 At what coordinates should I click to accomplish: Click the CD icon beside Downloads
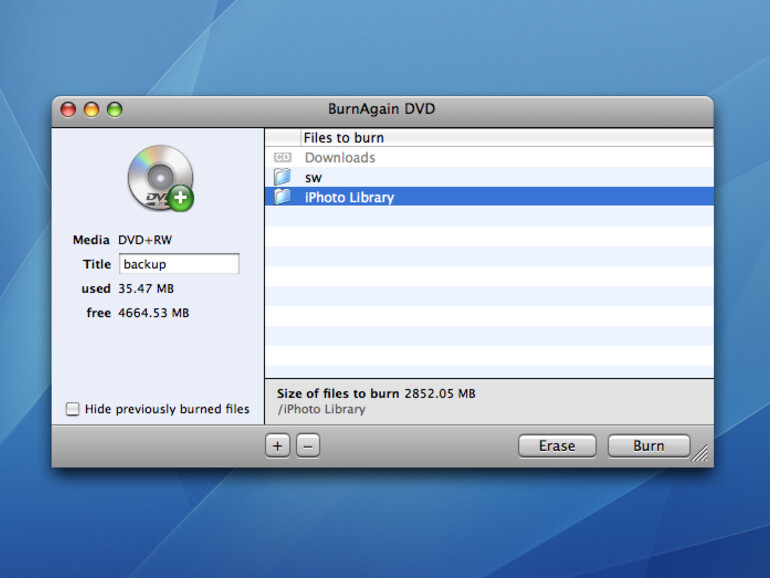coord(282,157)
